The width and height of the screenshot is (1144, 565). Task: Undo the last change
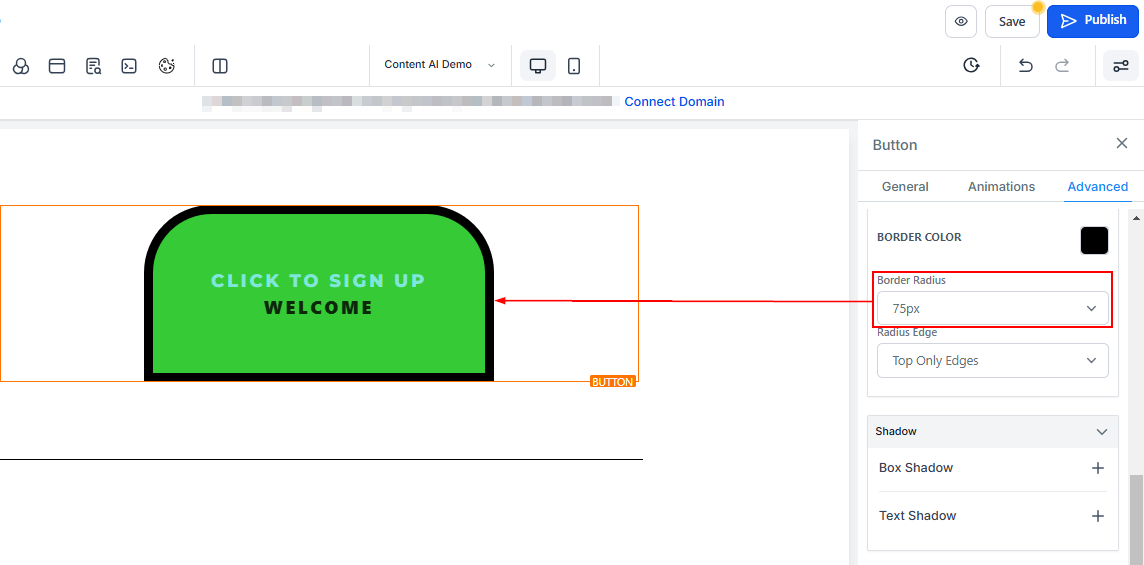click(x=1025, y=66)
